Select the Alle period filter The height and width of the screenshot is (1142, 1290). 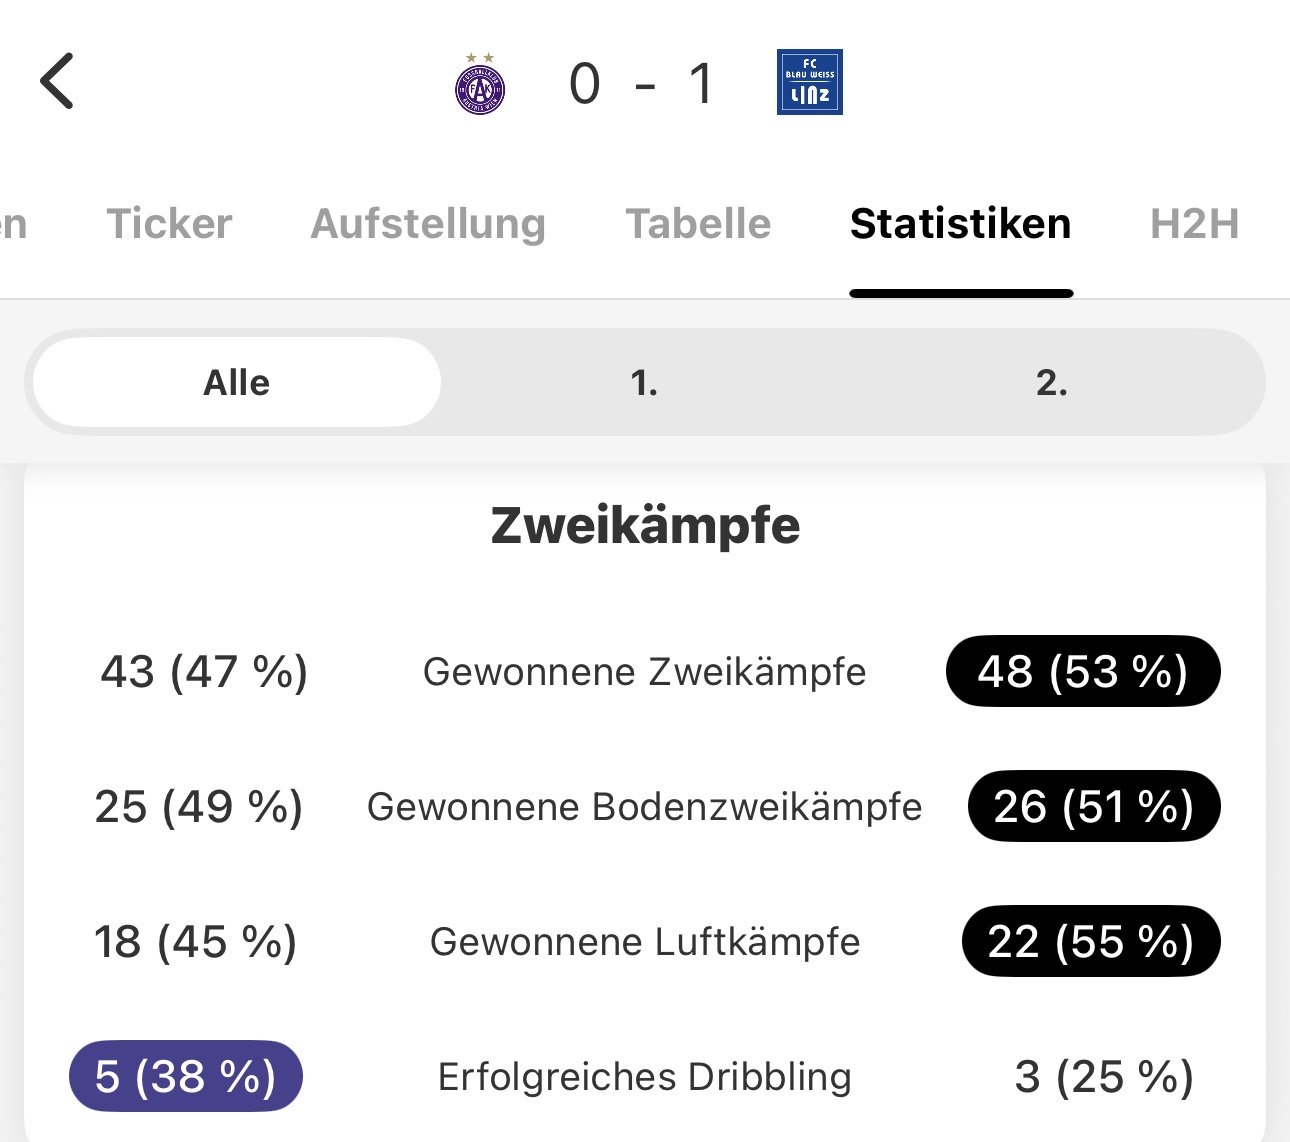(237, 383)
